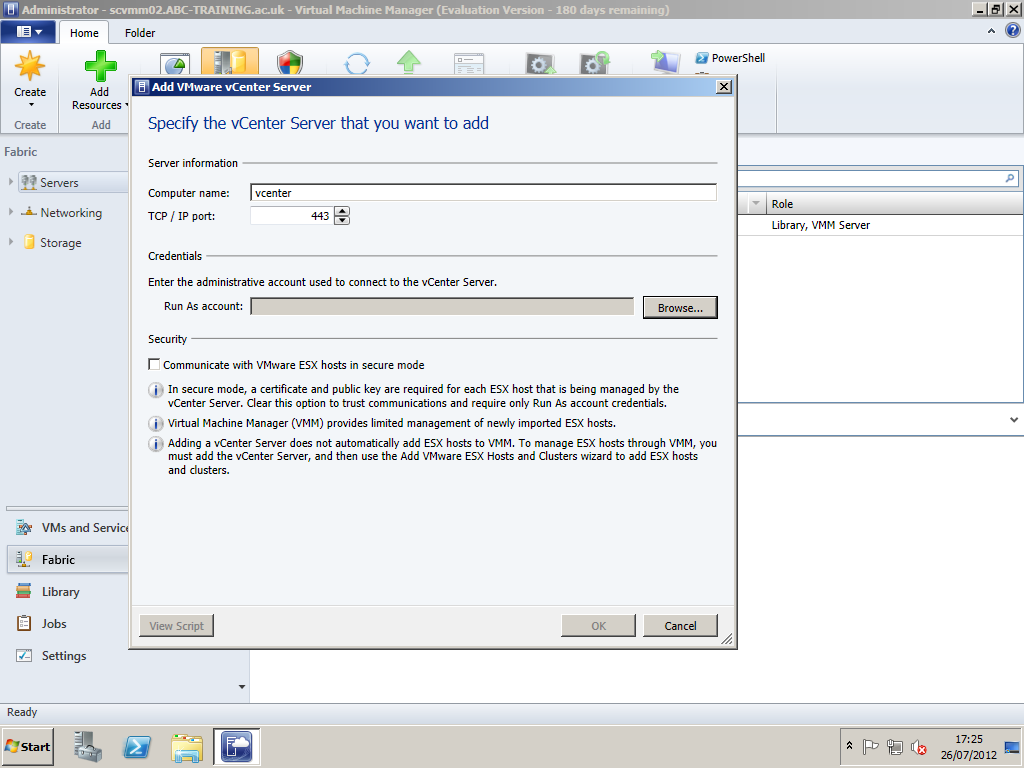The height and width of the screenshot is (768, 1024).
Task: Open Windows Explorer from the taskbar
Action: 187,747
